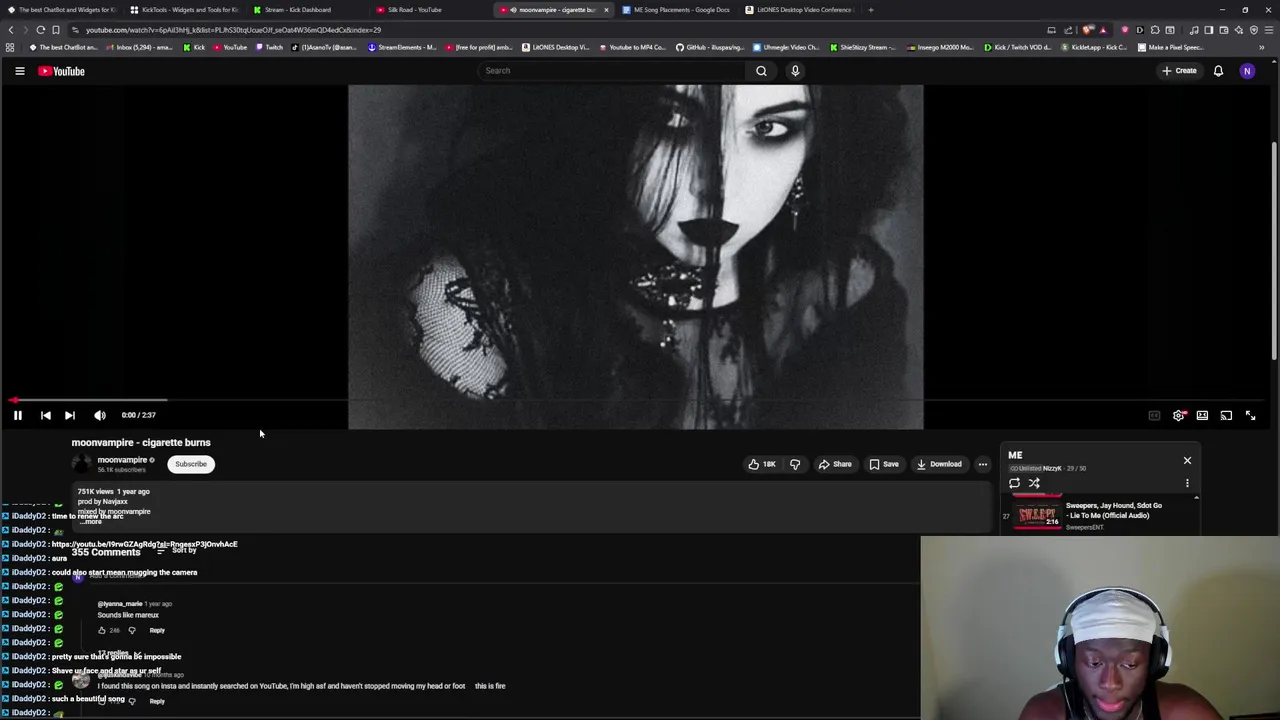The width and height of the screenshot is (1280, 720).
Task: Dislike the video
Action: (795, 464)
